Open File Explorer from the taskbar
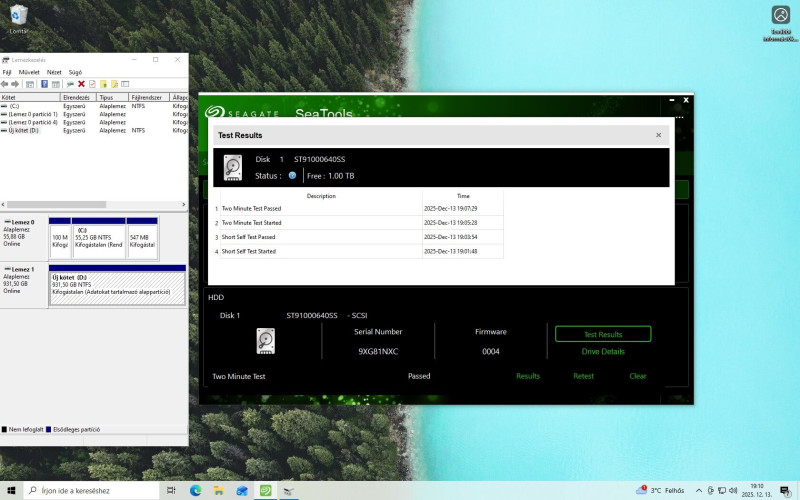 point(219,491)
